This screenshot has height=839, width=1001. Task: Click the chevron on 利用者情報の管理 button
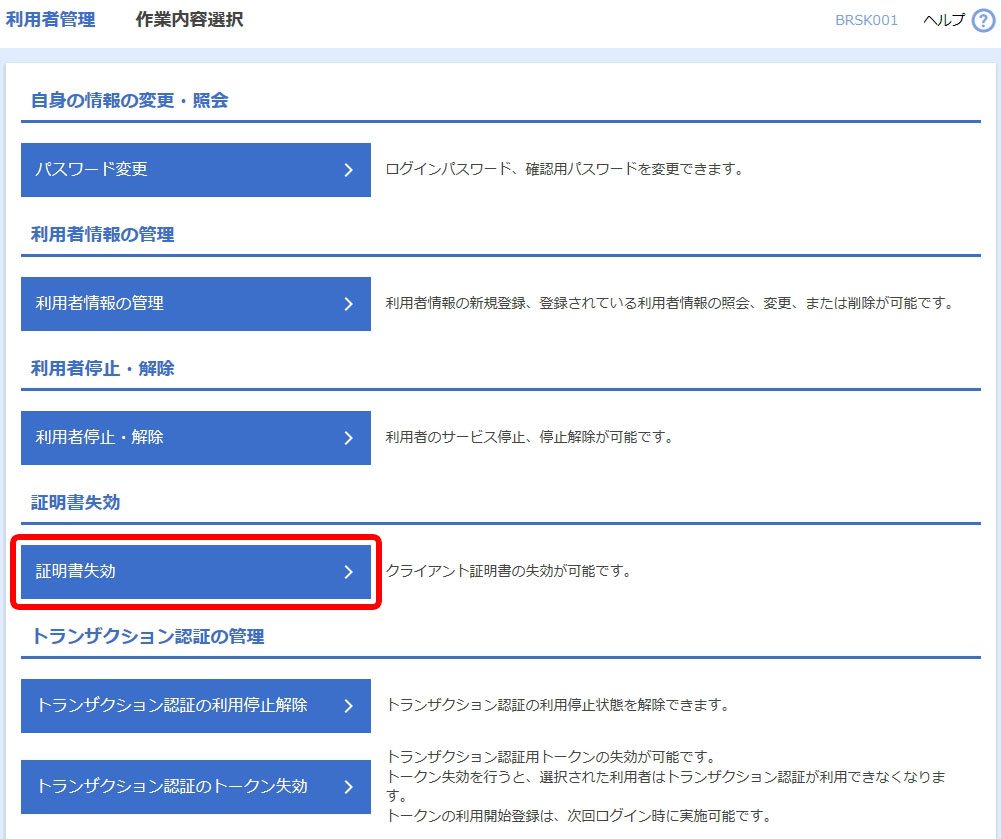[x=348, y=304]
